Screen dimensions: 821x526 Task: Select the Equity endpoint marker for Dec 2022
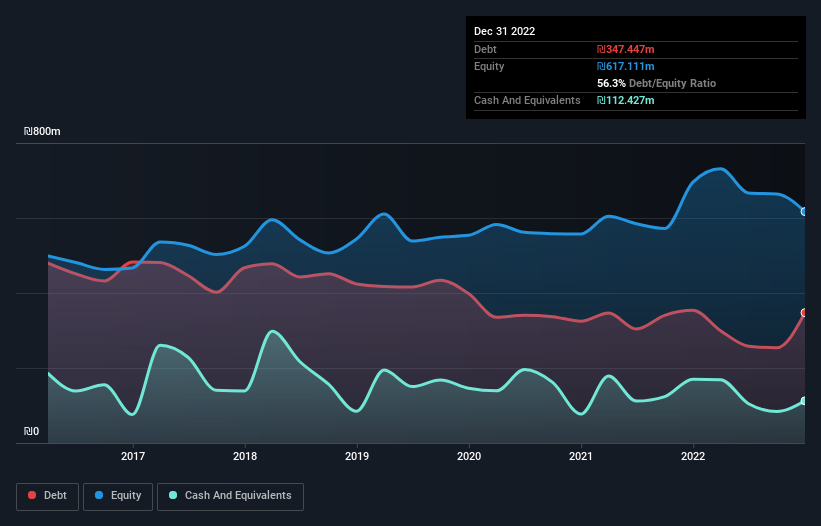(804, 212)
